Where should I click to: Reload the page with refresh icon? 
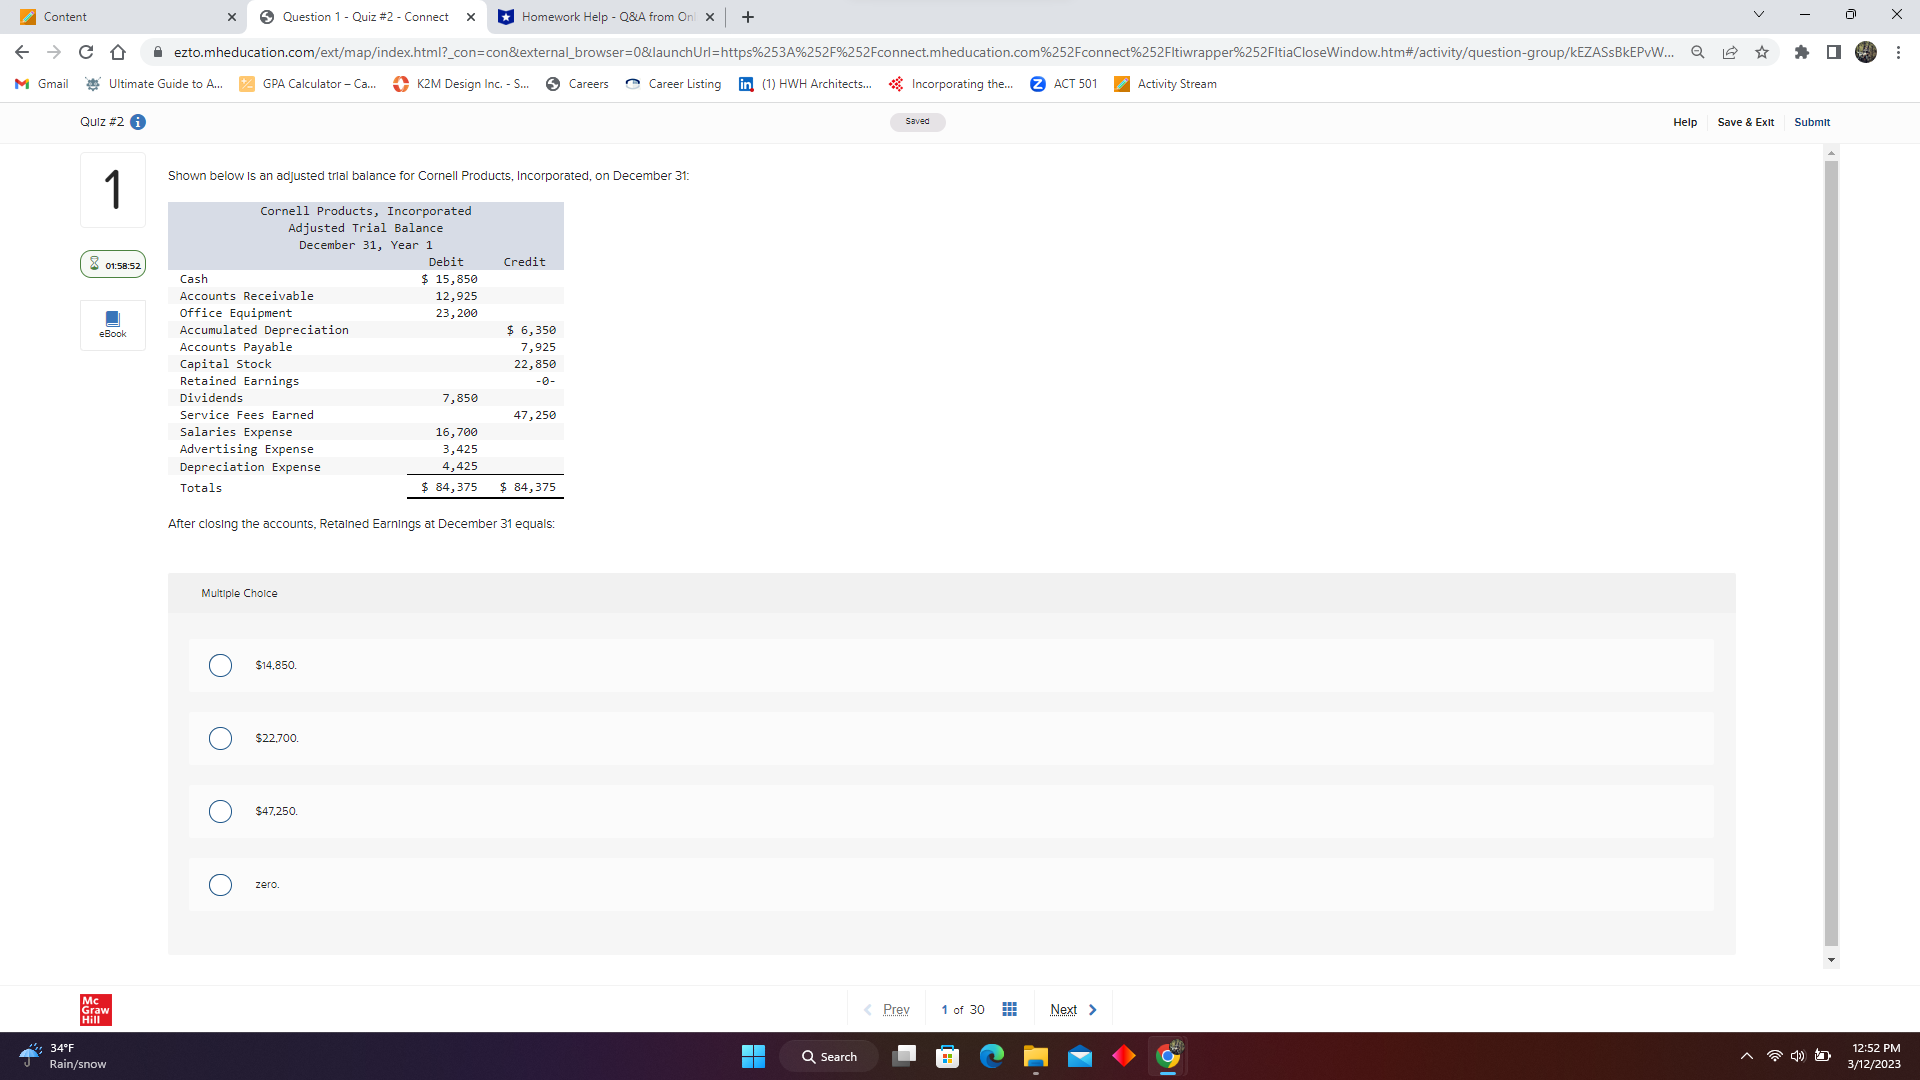(x=86, y=52)
